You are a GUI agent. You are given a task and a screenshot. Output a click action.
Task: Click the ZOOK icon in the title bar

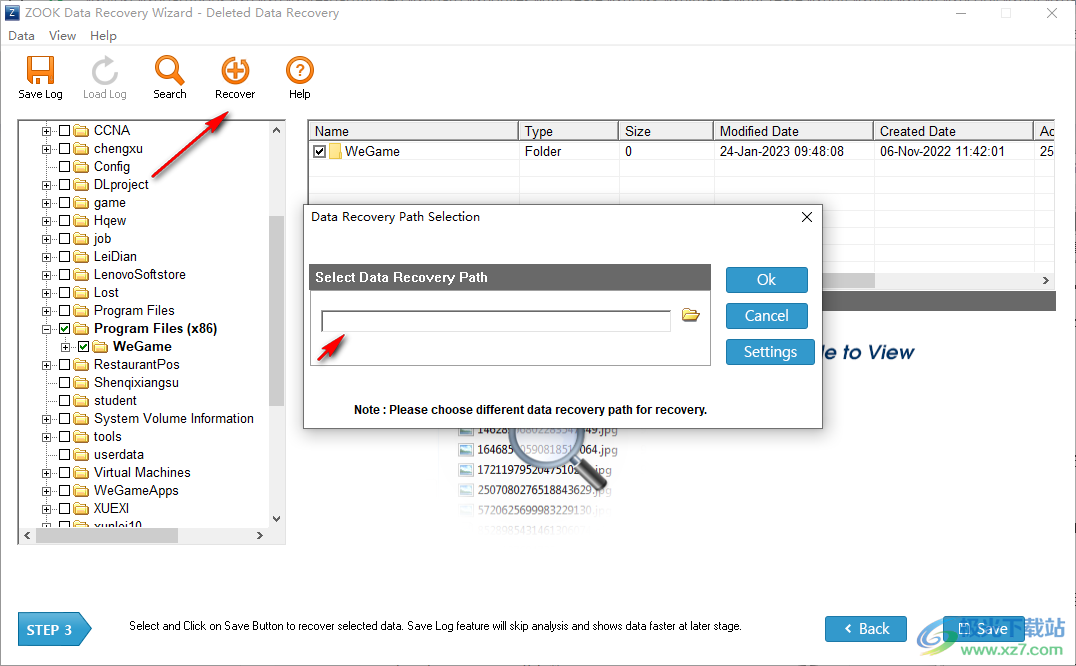click(11, 12)
